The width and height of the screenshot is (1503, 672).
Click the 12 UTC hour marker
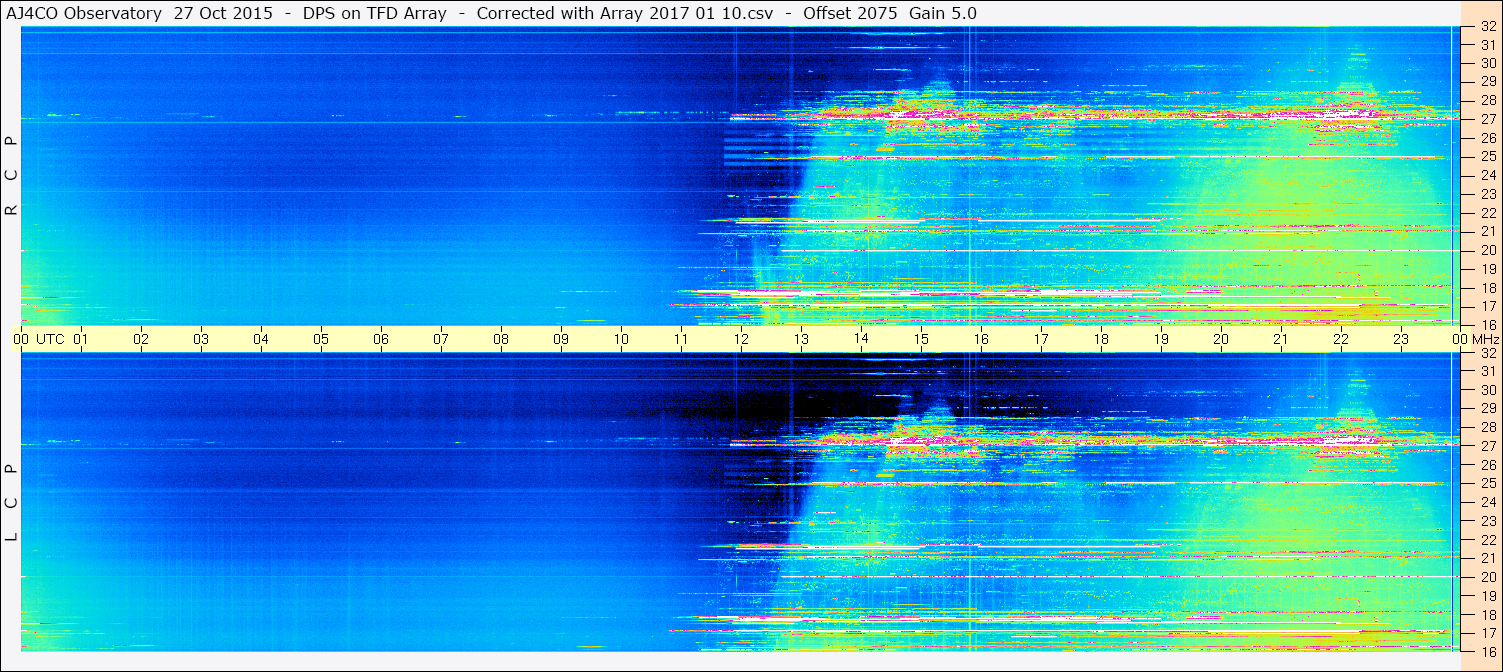tap(741, 339)
